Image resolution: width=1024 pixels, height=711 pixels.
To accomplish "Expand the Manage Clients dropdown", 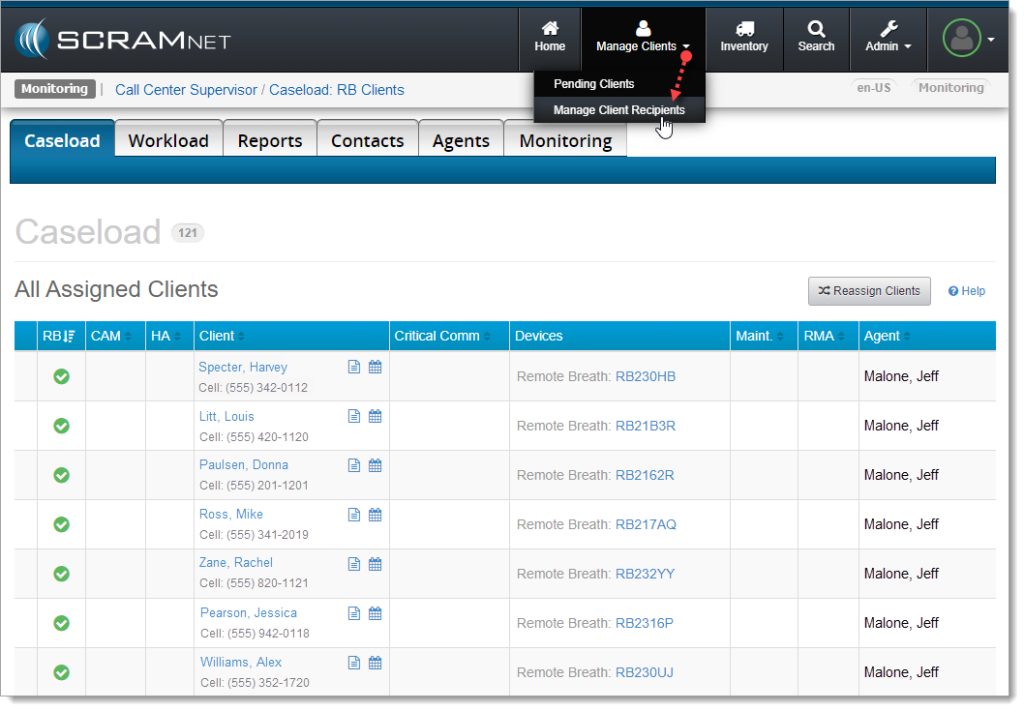I will [643, 37].
